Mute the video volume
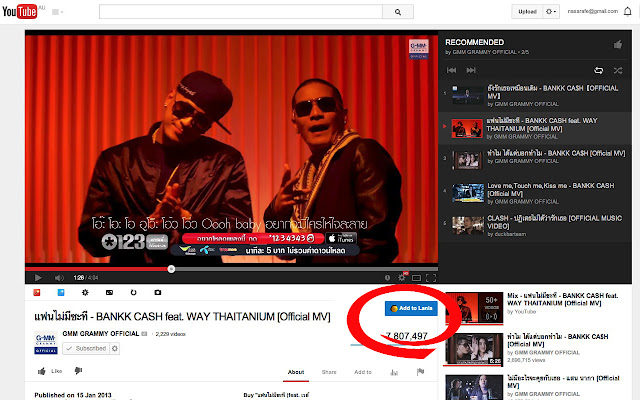 coord(59,278)
